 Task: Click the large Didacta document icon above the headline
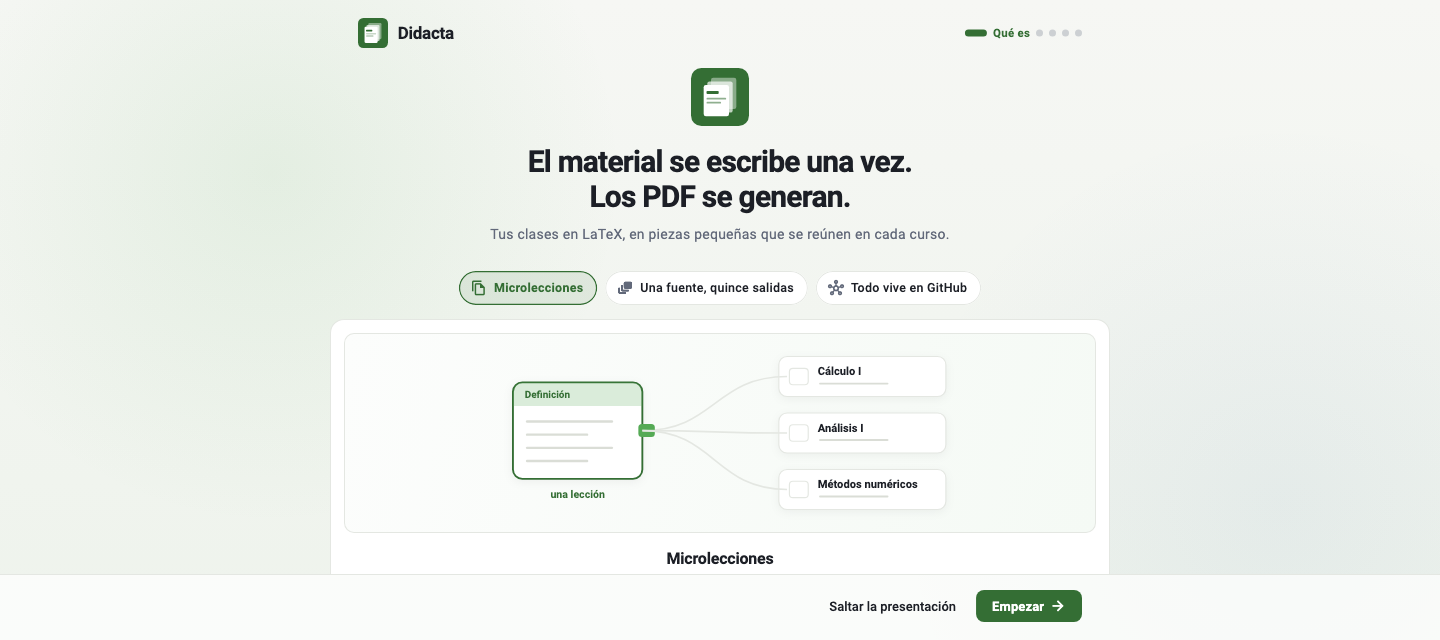click(x=720, y=97)
